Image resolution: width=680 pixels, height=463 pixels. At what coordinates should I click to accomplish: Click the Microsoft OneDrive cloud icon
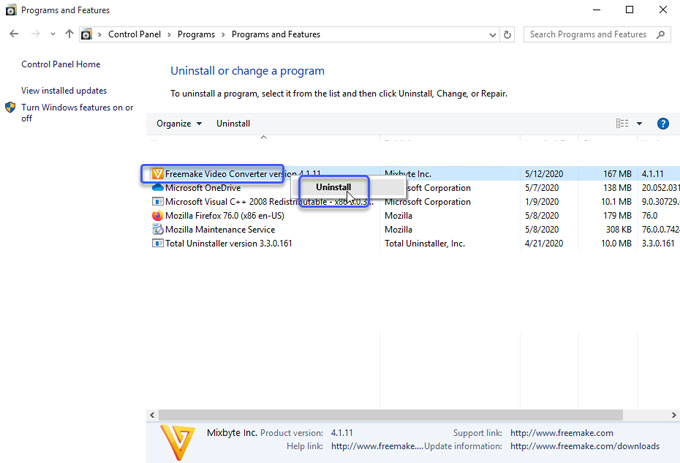(157, 188)
